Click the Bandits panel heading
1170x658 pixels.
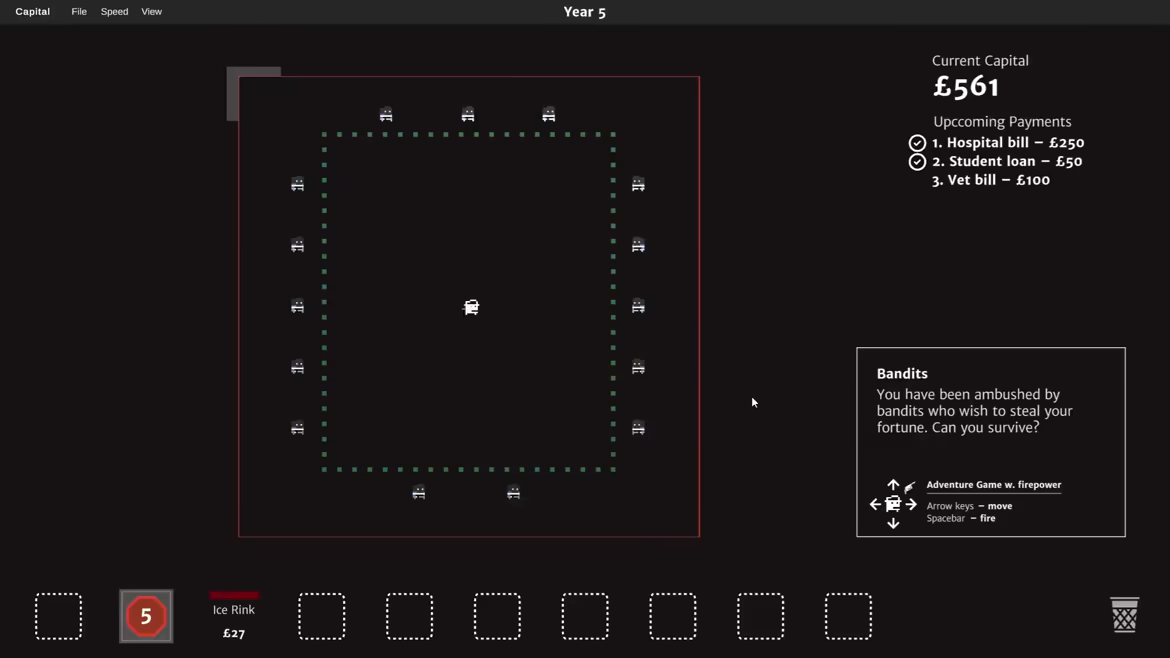[902, 374]
